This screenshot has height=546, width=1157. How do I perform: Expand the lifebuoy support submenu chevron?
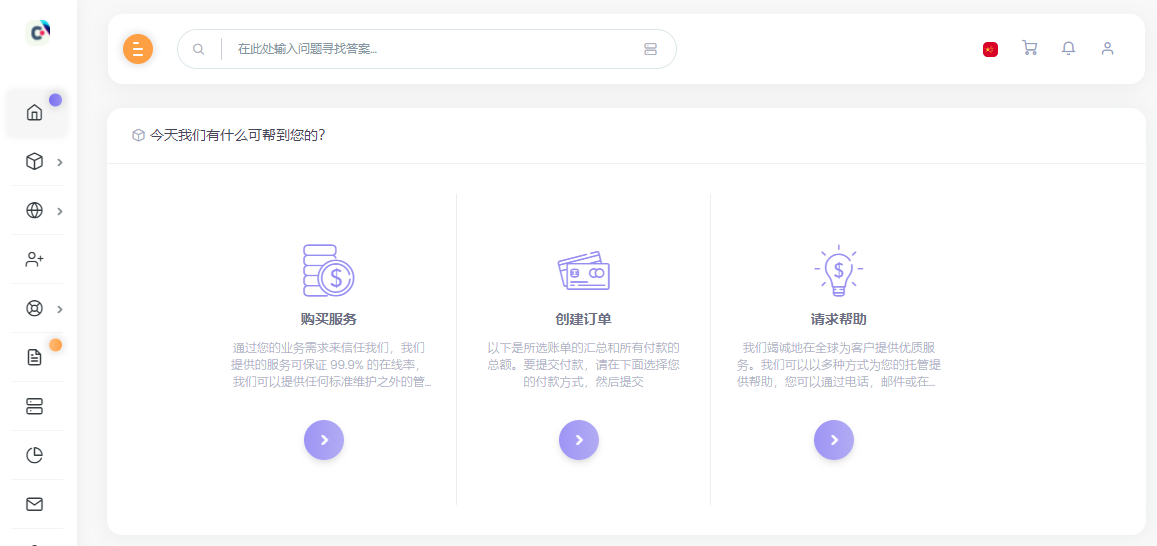coord(60,309)
